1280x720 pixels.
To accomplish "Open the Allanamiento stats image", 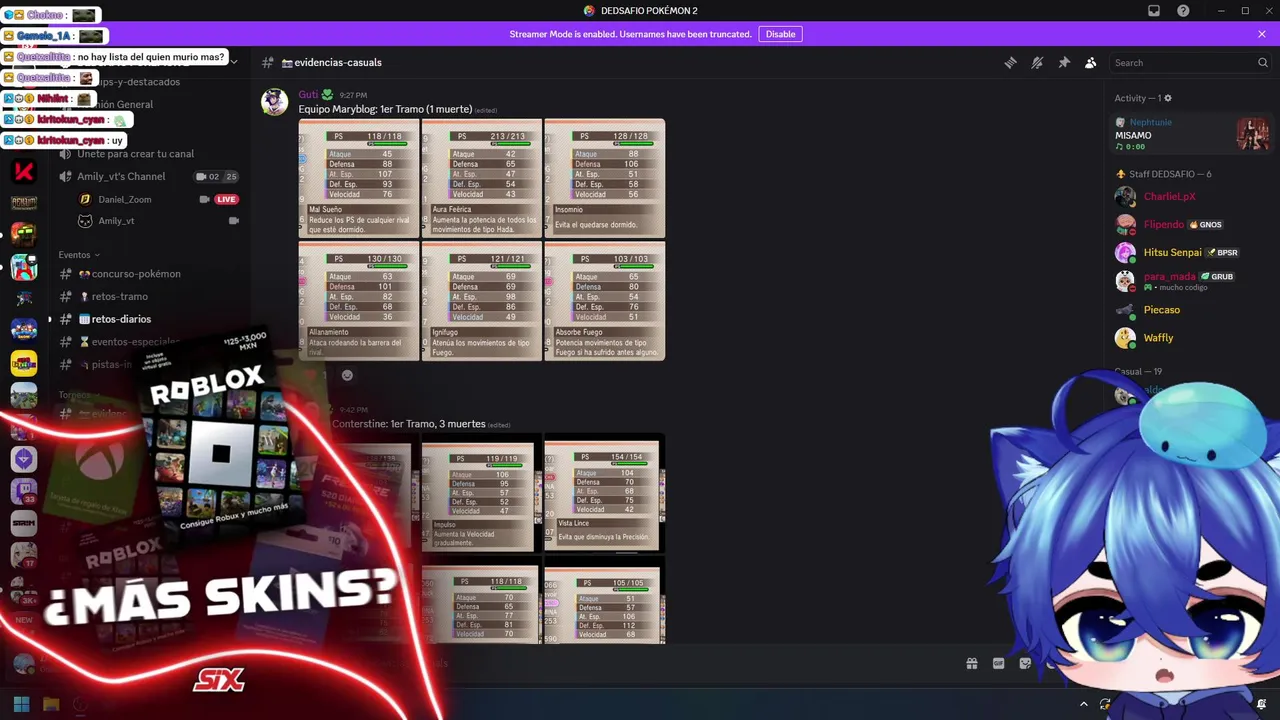I will click(x=359, y=300).
